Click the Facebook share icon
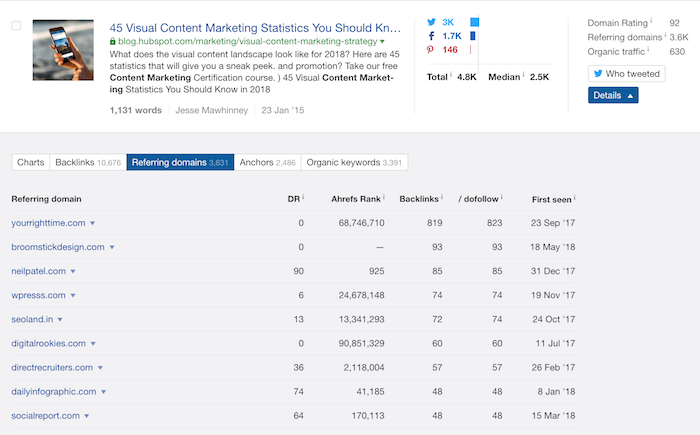Image resolution: width=700 pixels, height=435 pixels. point(431,36)
